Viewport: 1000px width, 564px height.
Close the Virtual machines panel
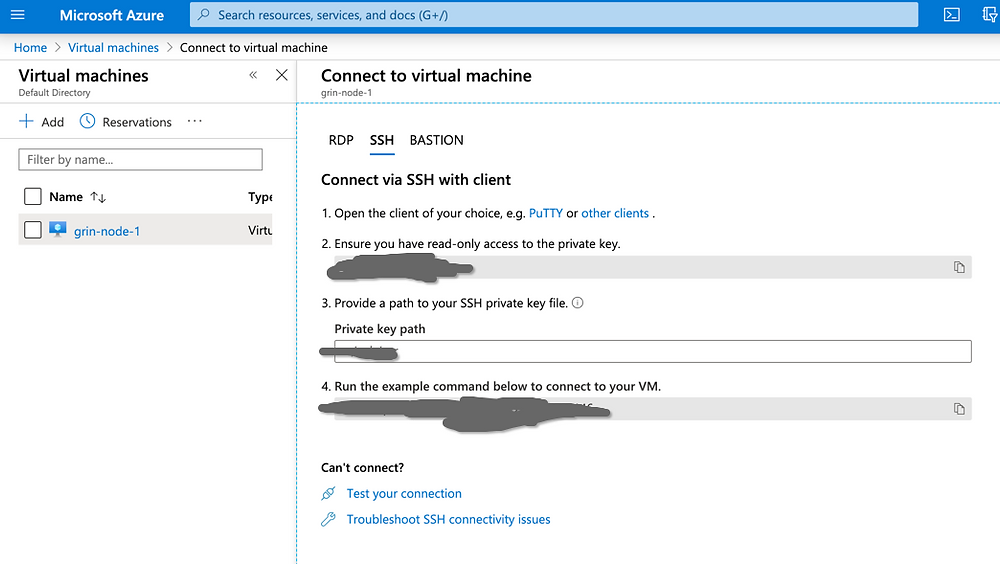coord(281,75)
